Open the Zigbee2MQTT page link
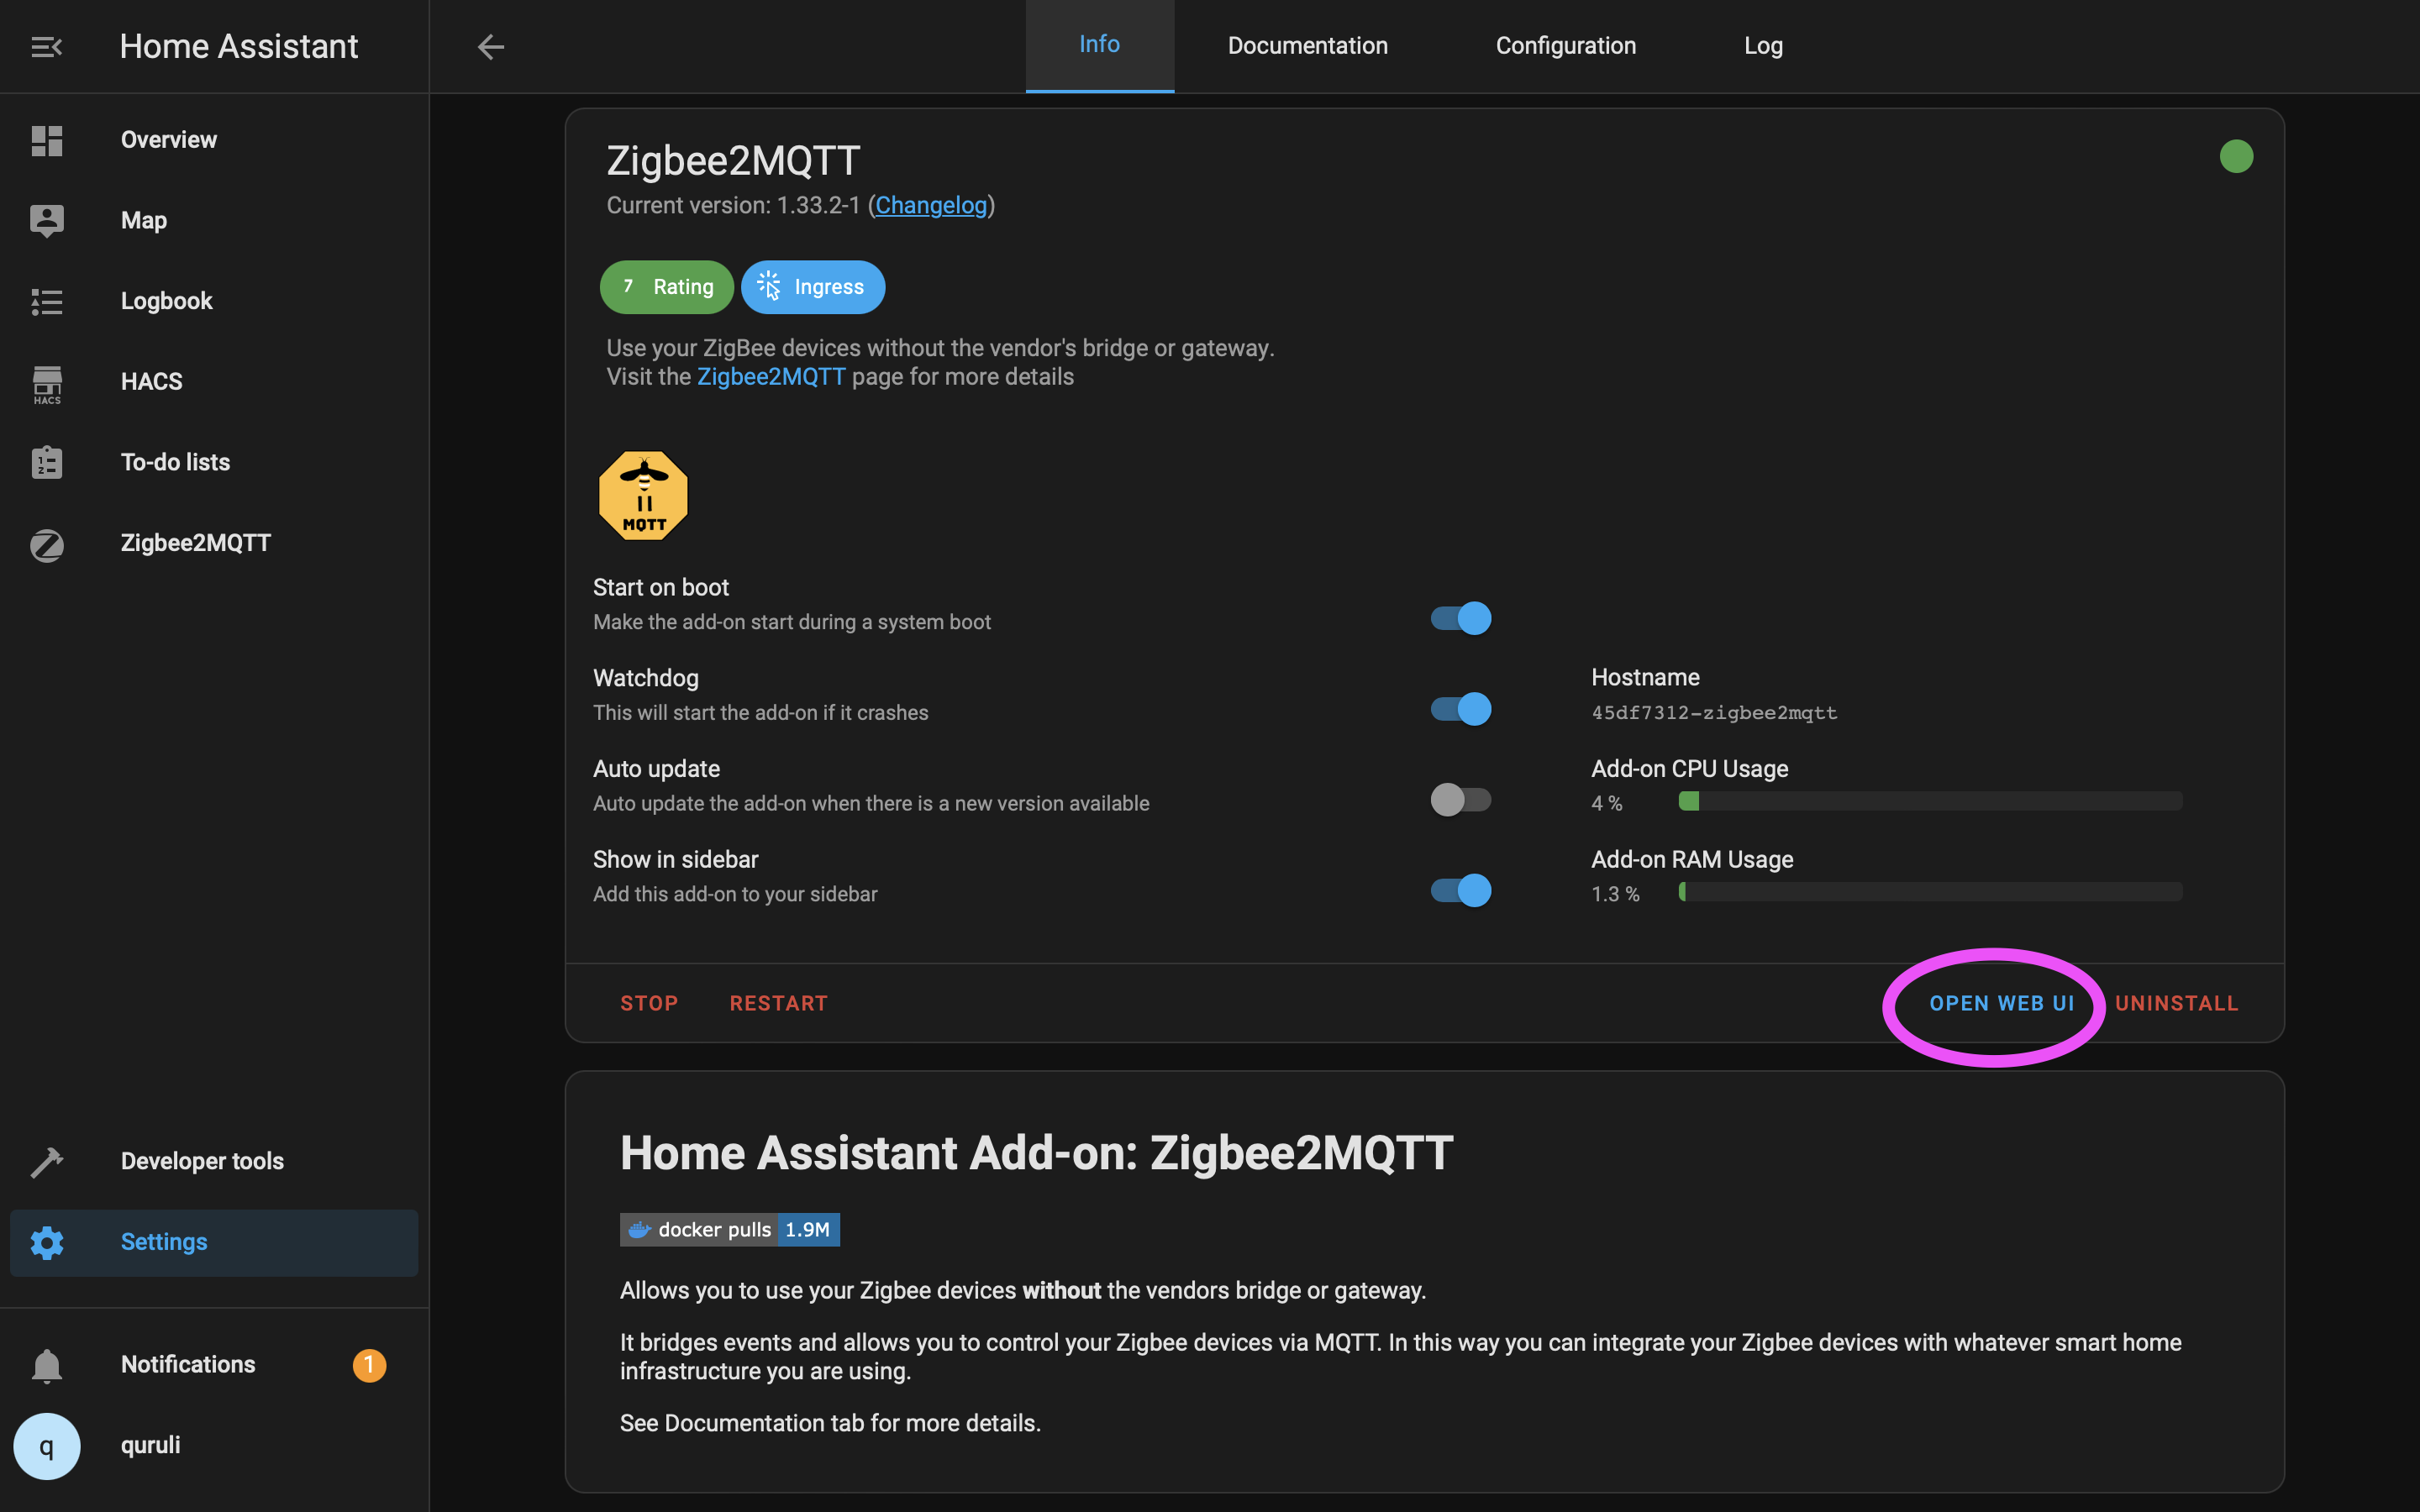Screen dimensions: 2420x1512 771,377
